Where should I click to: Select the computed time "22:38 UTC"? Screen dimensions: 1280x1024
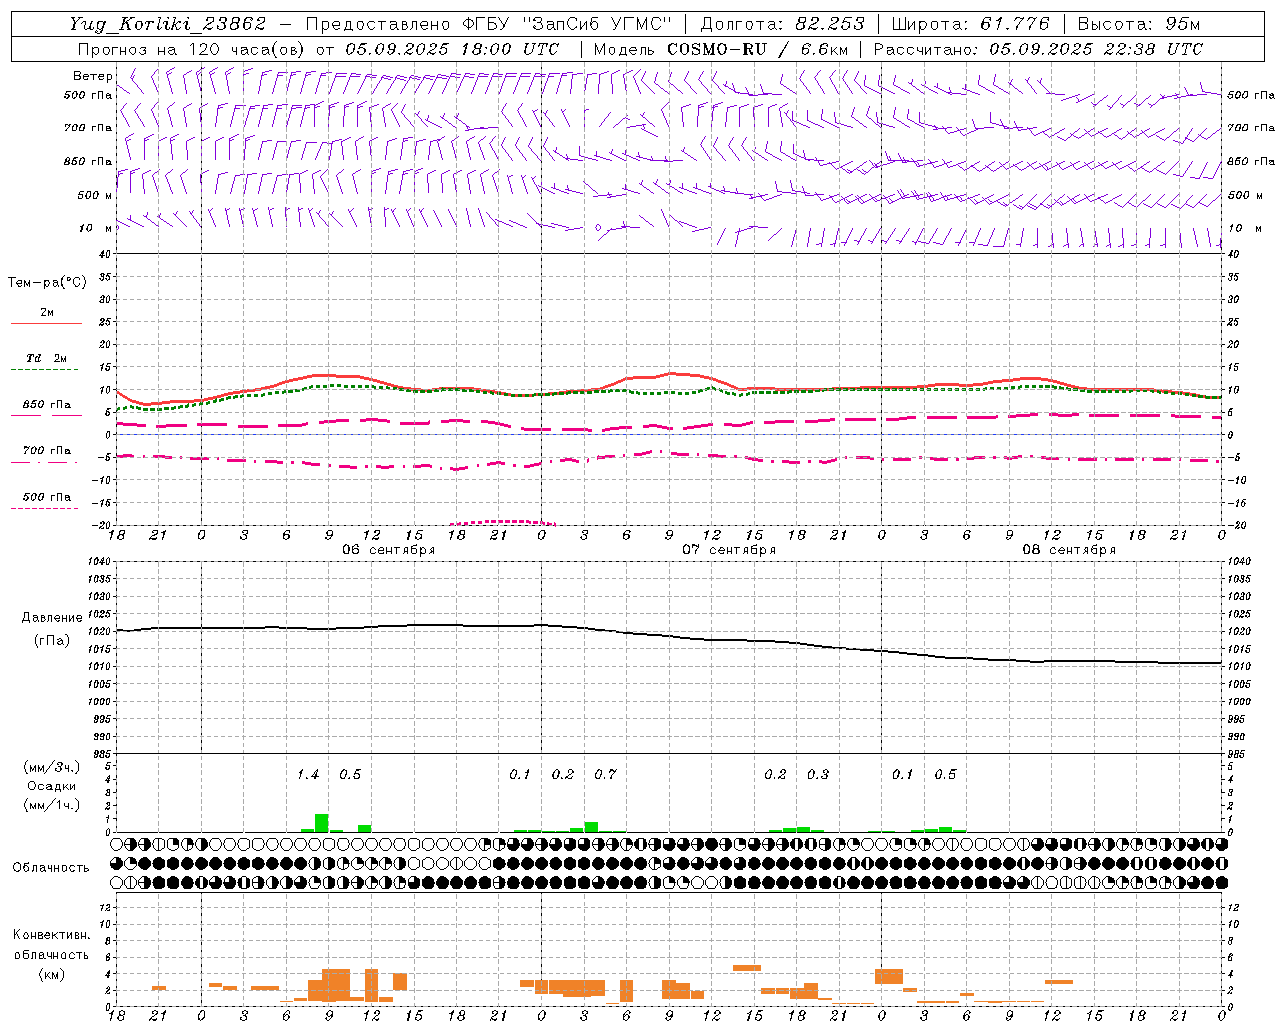point(1154,49)
